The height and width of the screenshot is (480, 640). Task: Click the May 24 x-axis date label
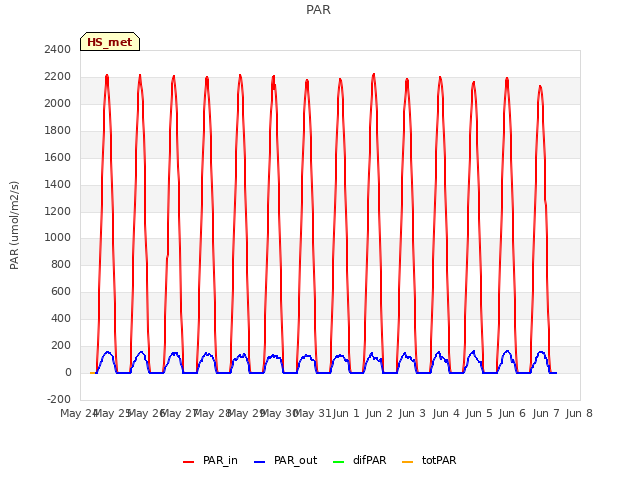click(79, 413)
